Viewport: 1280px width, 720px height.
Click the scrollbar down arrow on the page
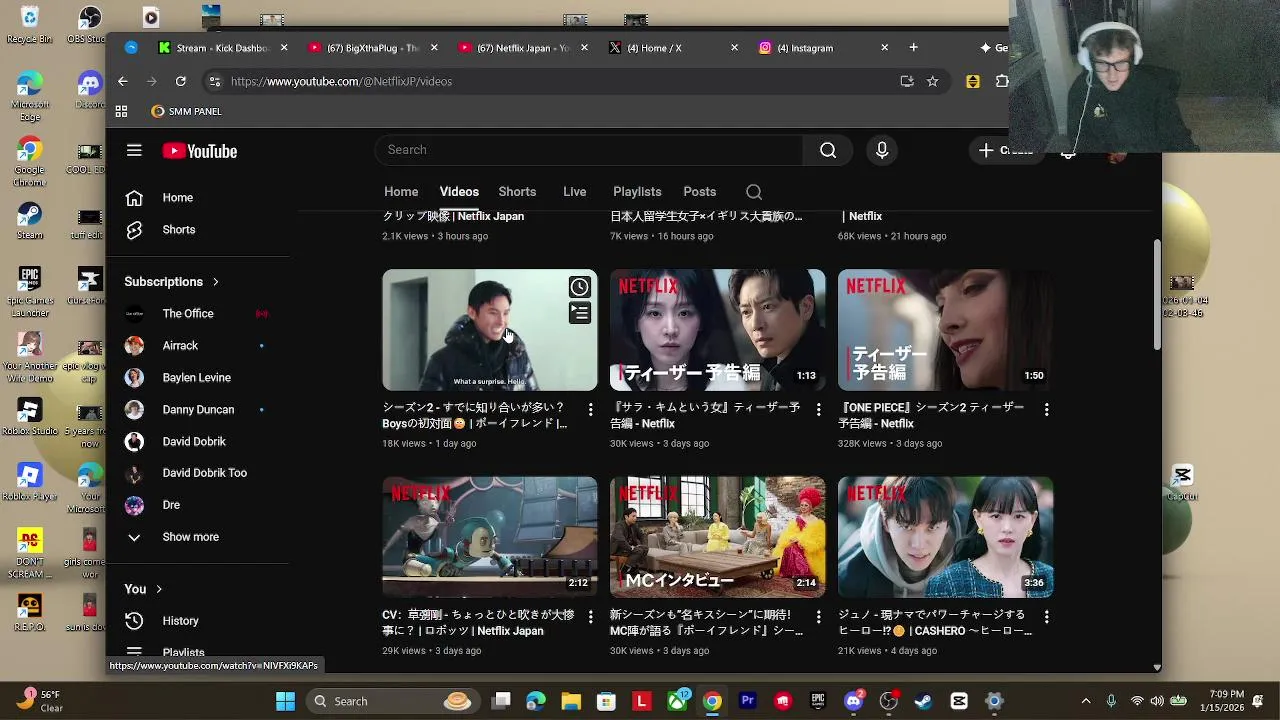(1157, 667)
